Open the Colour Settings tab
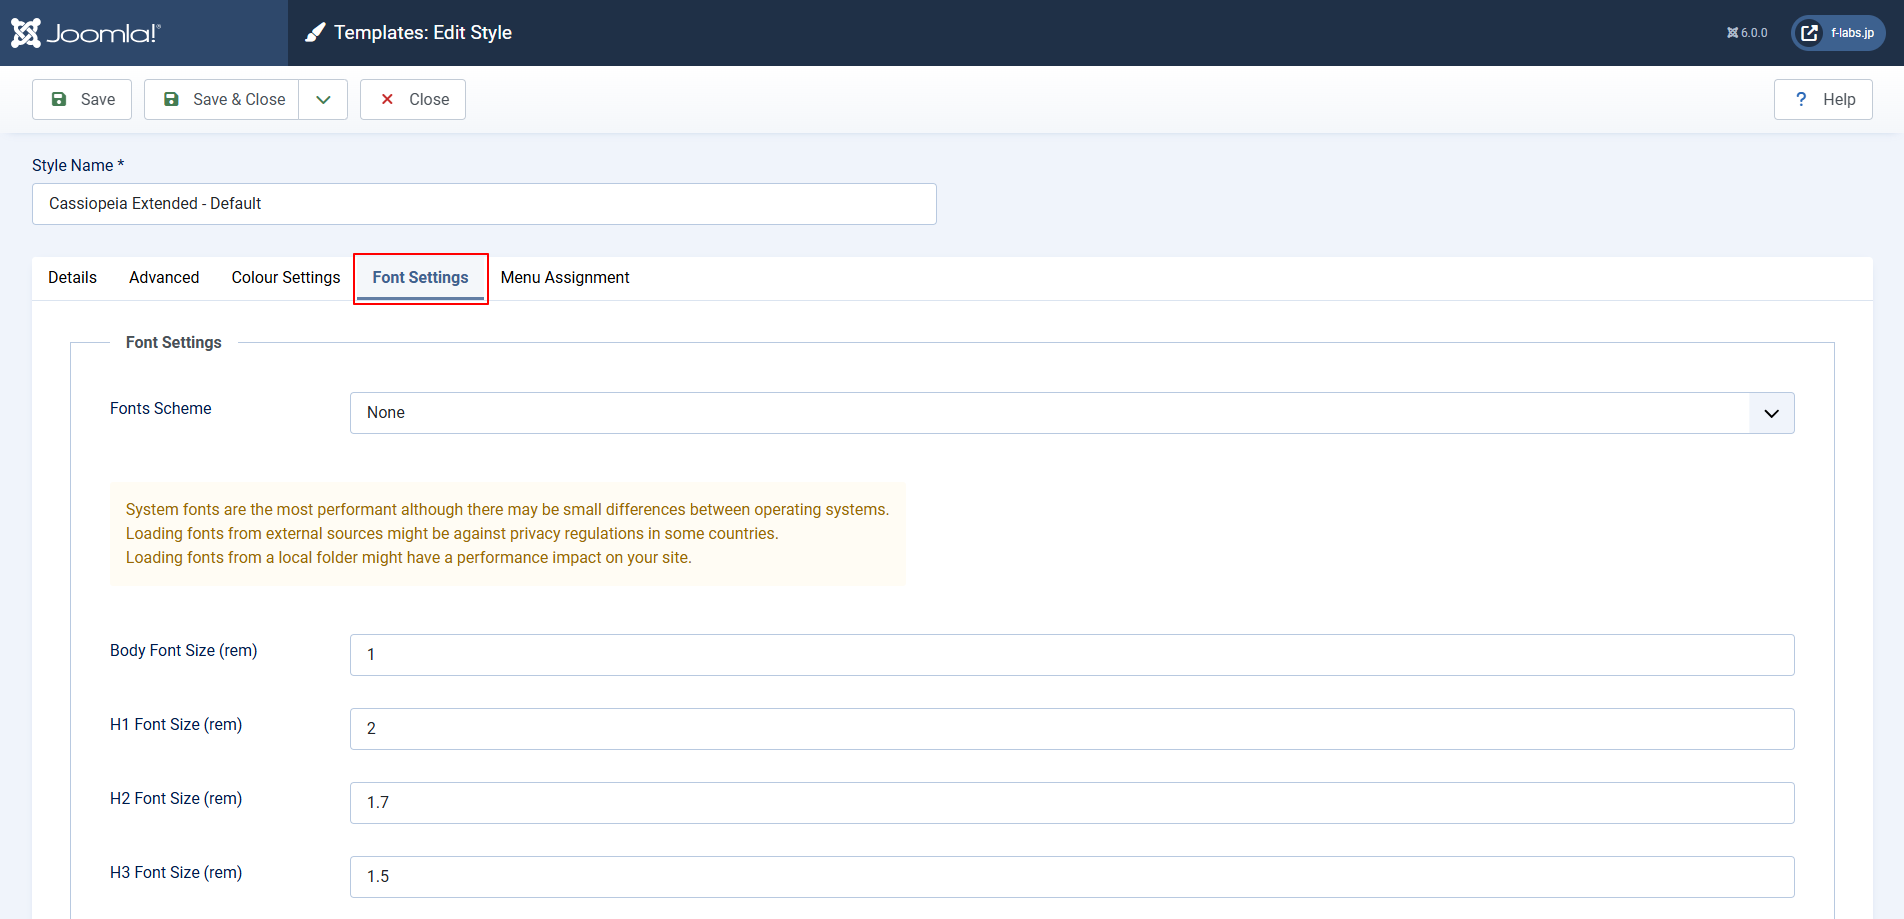This screenshot has width=1904, height=919. (286, 277)
